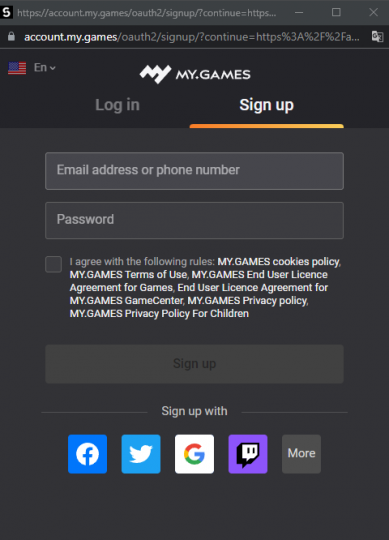Screen dimensions: 389x540
Task: Open MY.GAMES Terms of Use link
Action: tap(128, 274)
